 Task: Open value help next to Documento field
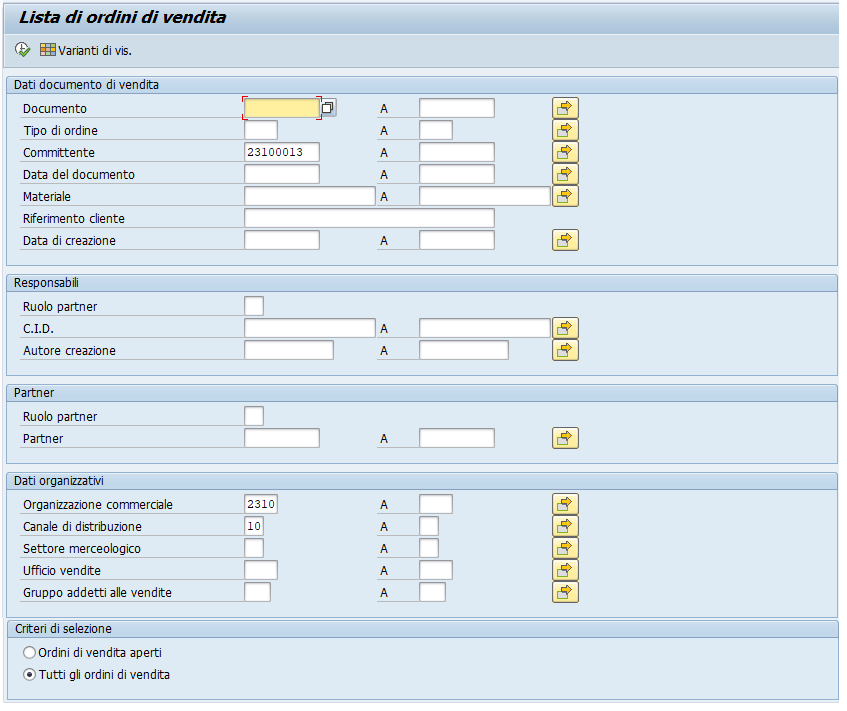pos(328,108)
